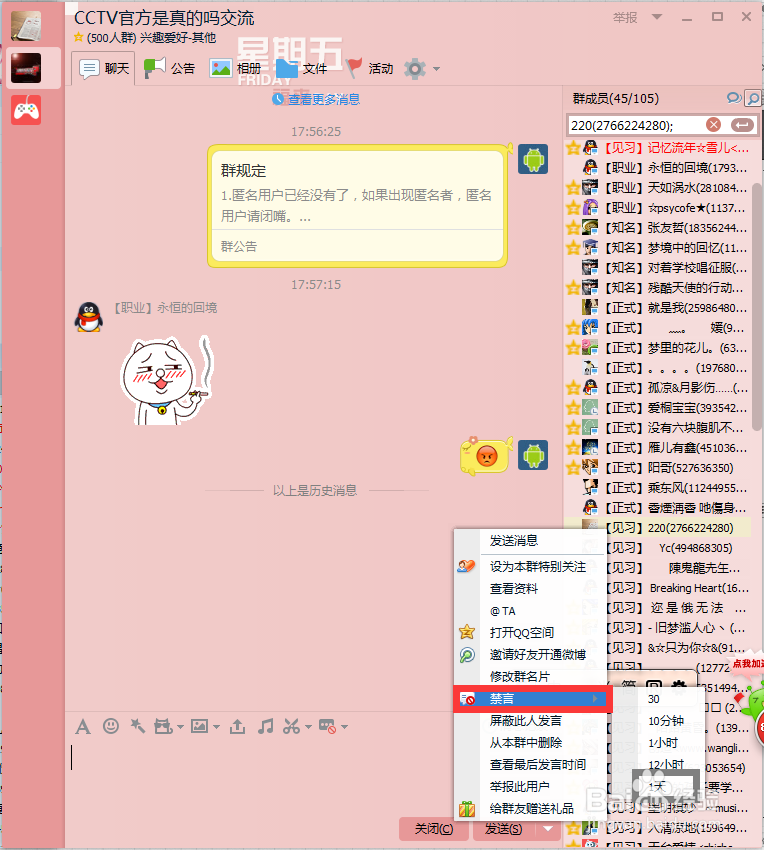Select the dark red group sidebar thumbnail
Viewport: 764px width, 850px height.
(x=26, y=68)
